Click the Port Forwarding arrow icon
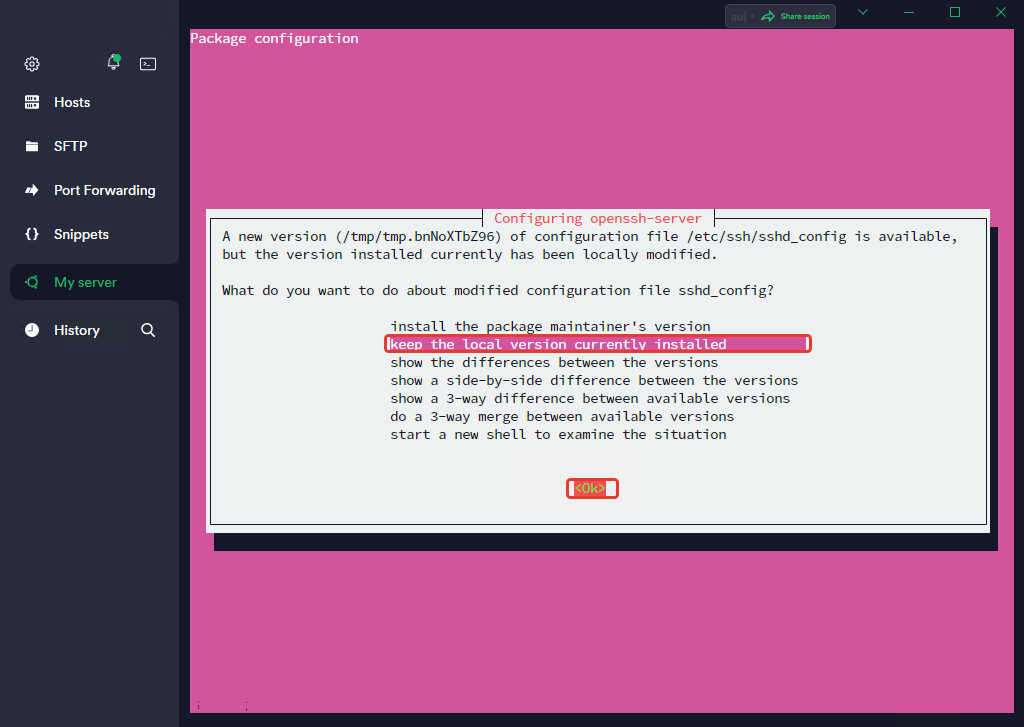 (32, 190)
